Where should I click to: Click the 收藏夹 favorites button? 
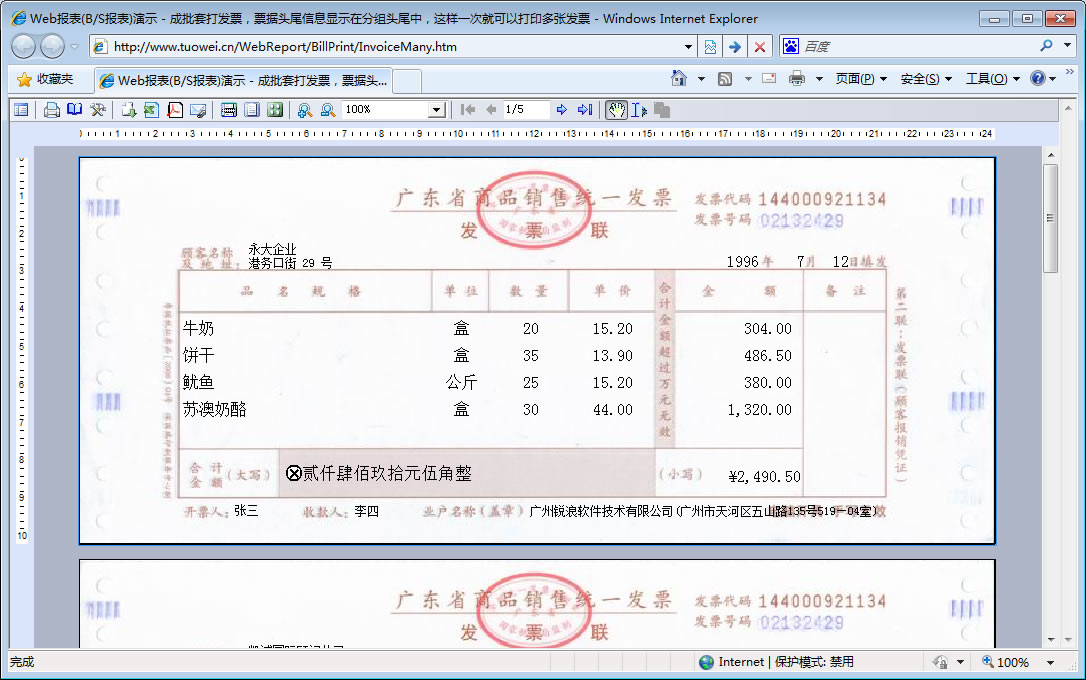45,79
